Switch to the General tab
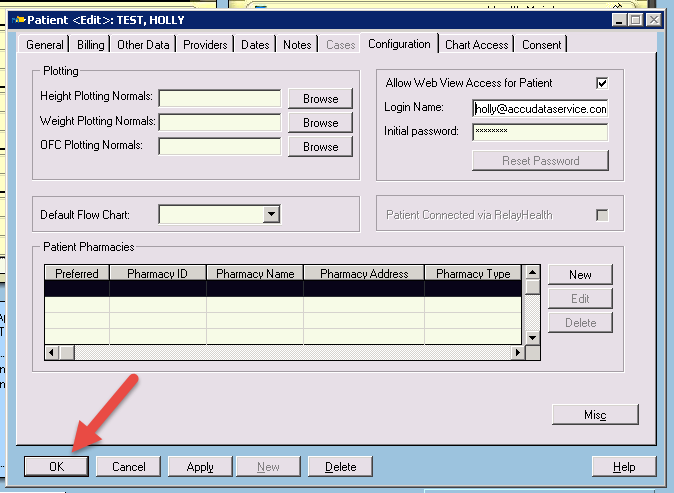Screen dimensions: 674x493 [x=45, y=44]
